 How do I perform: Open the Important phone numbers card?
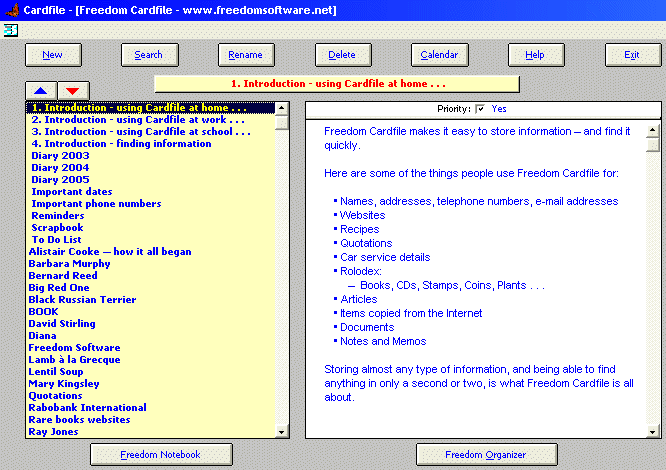pos(150,204)
